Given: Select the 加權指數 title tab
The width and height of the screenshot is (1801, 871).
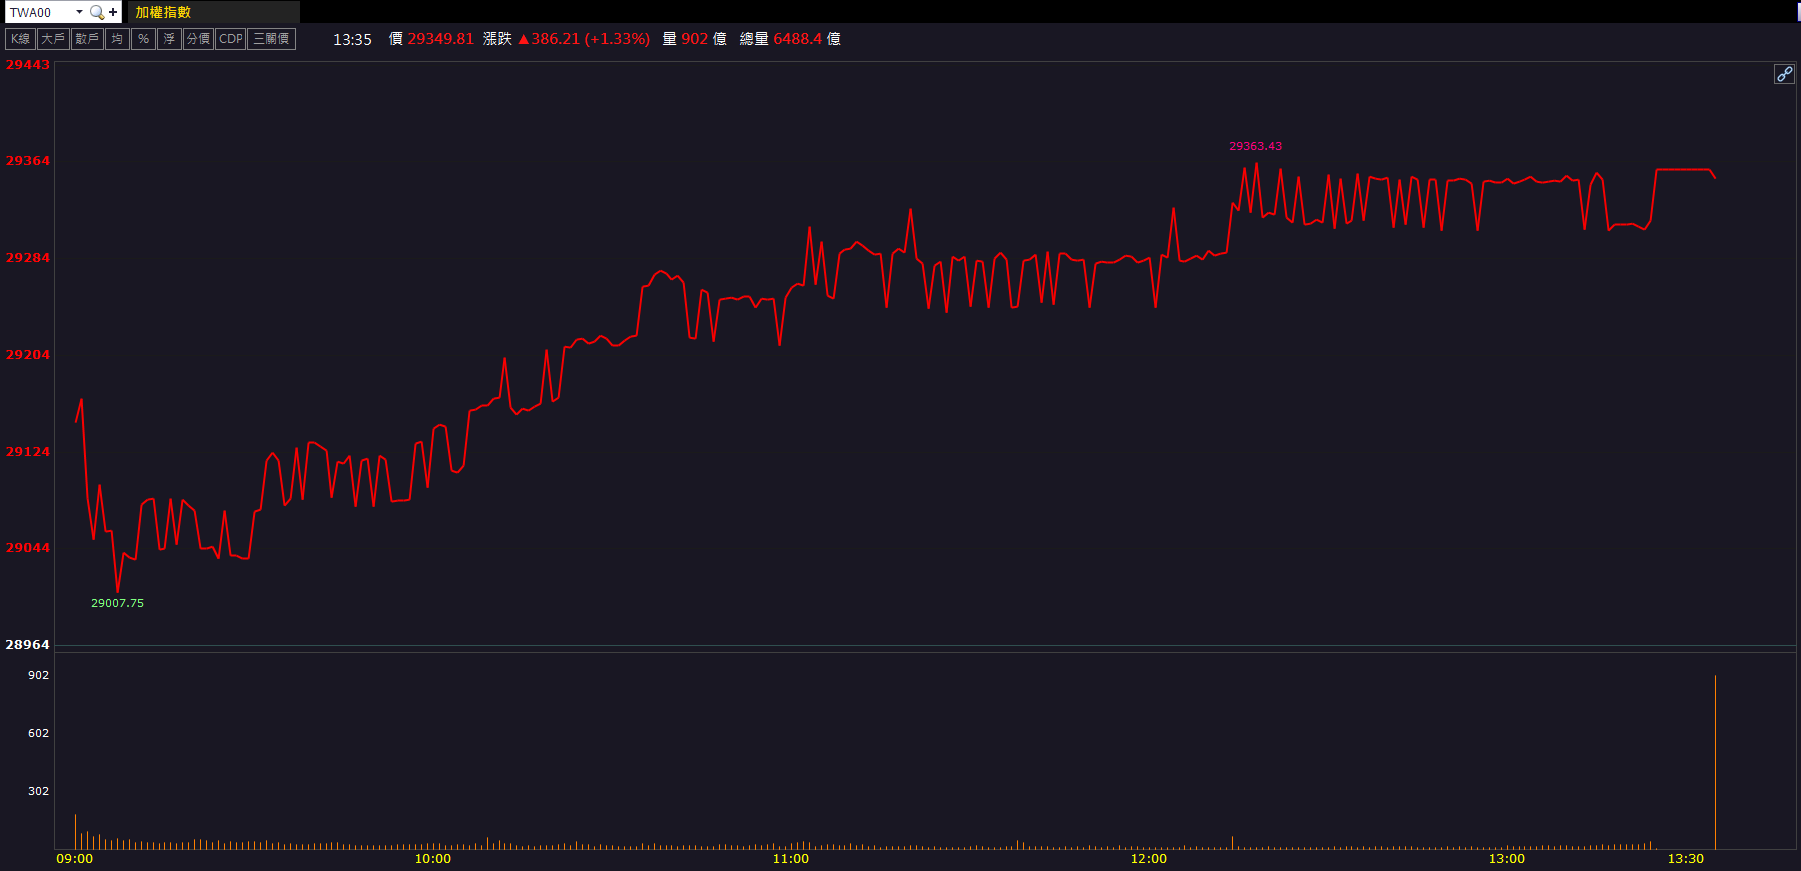Looking at the screenshot, I should coord(163,12).
